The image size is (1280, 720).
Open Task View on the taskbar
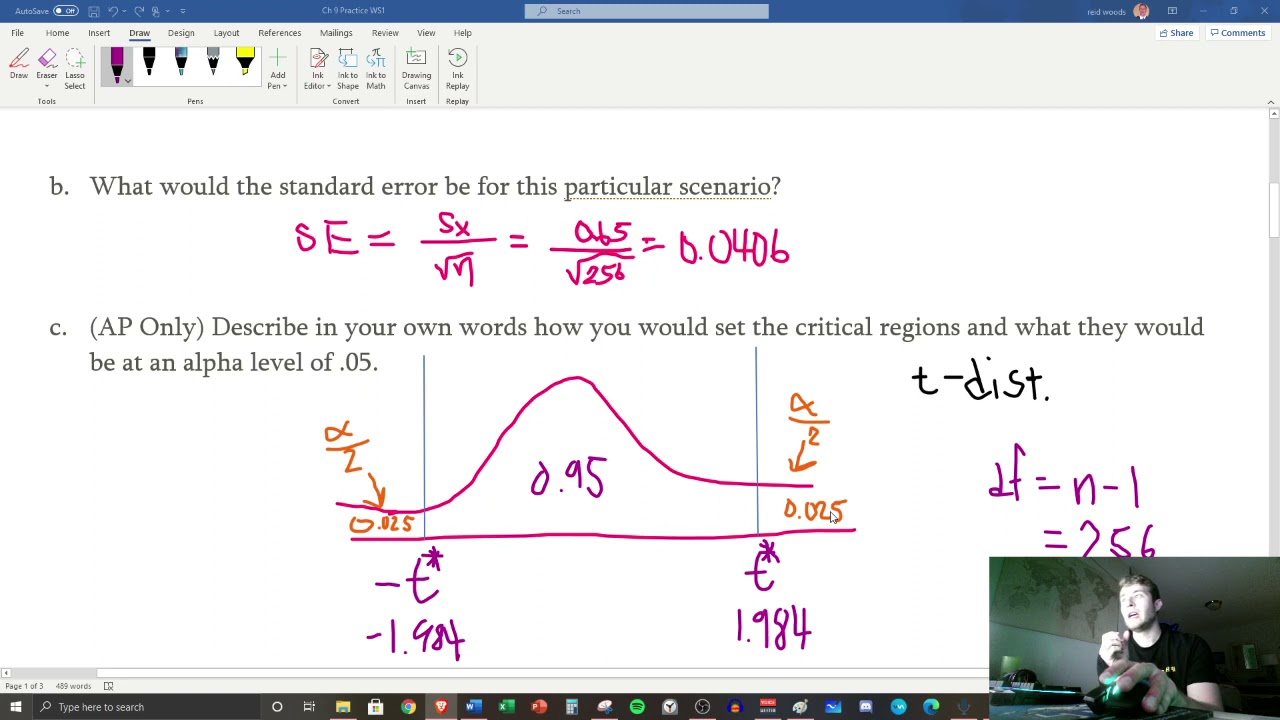click(x=309, y=707)
